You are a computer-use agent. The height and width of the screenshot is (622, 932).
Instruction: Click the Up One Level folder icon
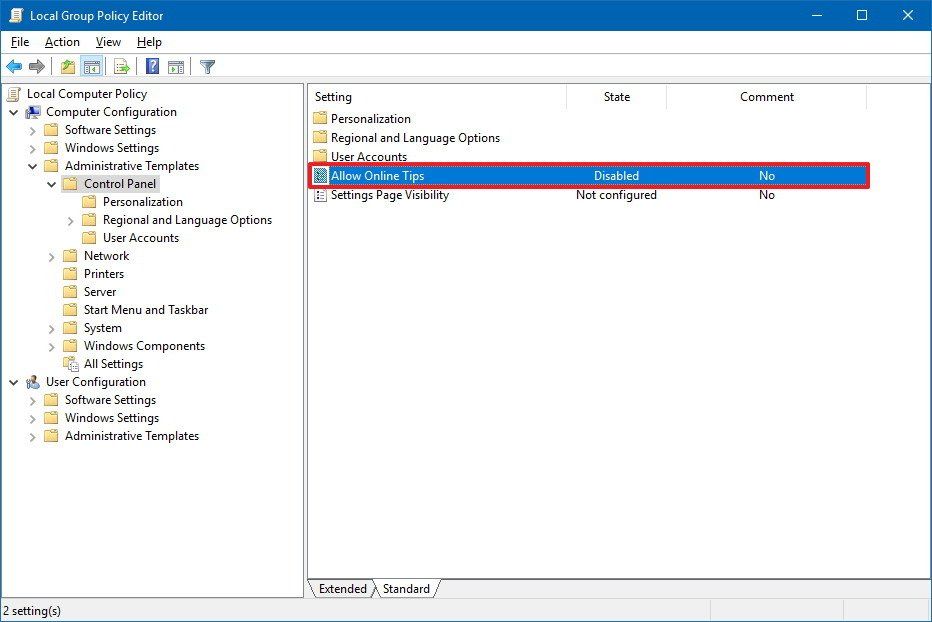67,66
